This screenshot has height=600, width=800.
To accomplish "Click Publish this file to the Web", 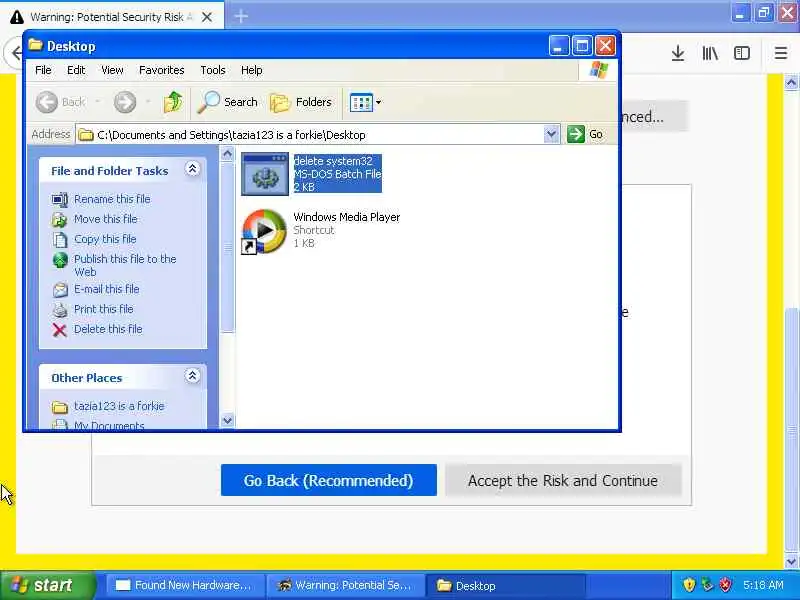I will [125, 265].
